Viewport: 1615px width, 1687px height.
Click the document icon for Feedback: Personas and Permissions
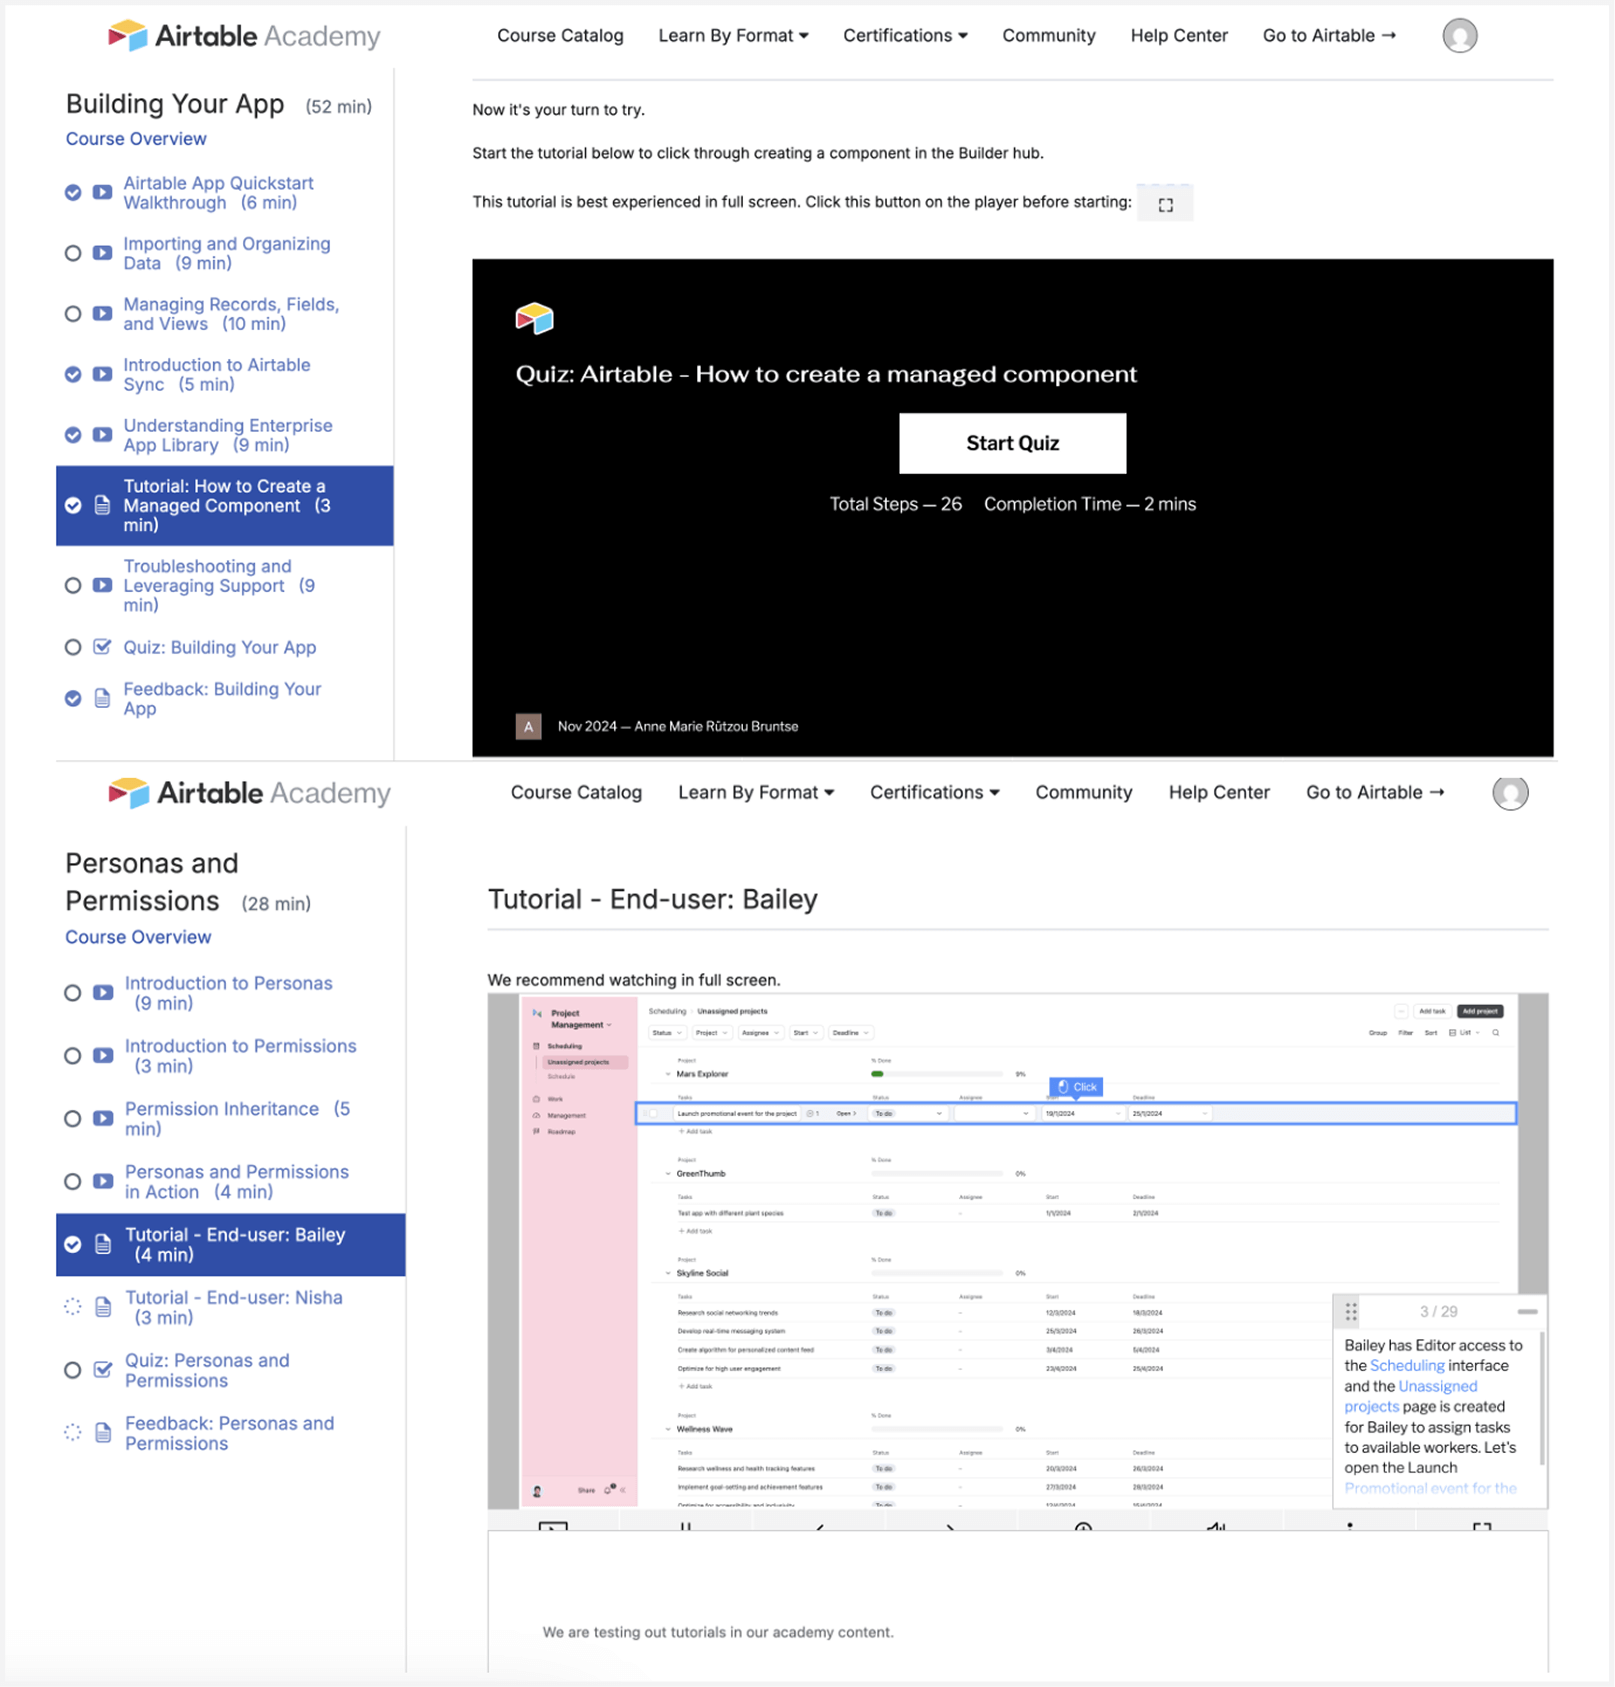[103, 1433]
